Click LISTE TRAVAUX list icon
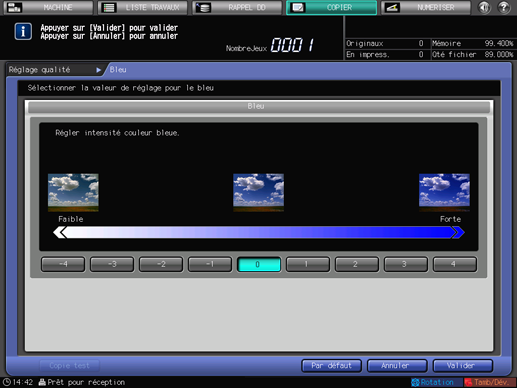This screenshot has width=517, height=388. [x=109, y=7]
